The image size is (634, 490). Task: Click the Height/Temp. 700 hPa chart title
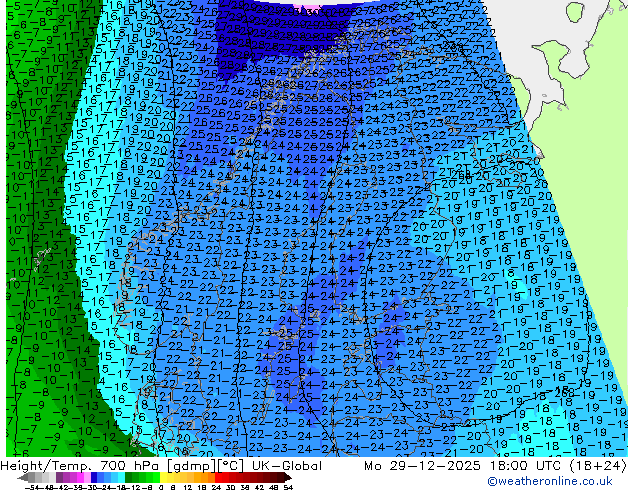click(x=161, y=466)
